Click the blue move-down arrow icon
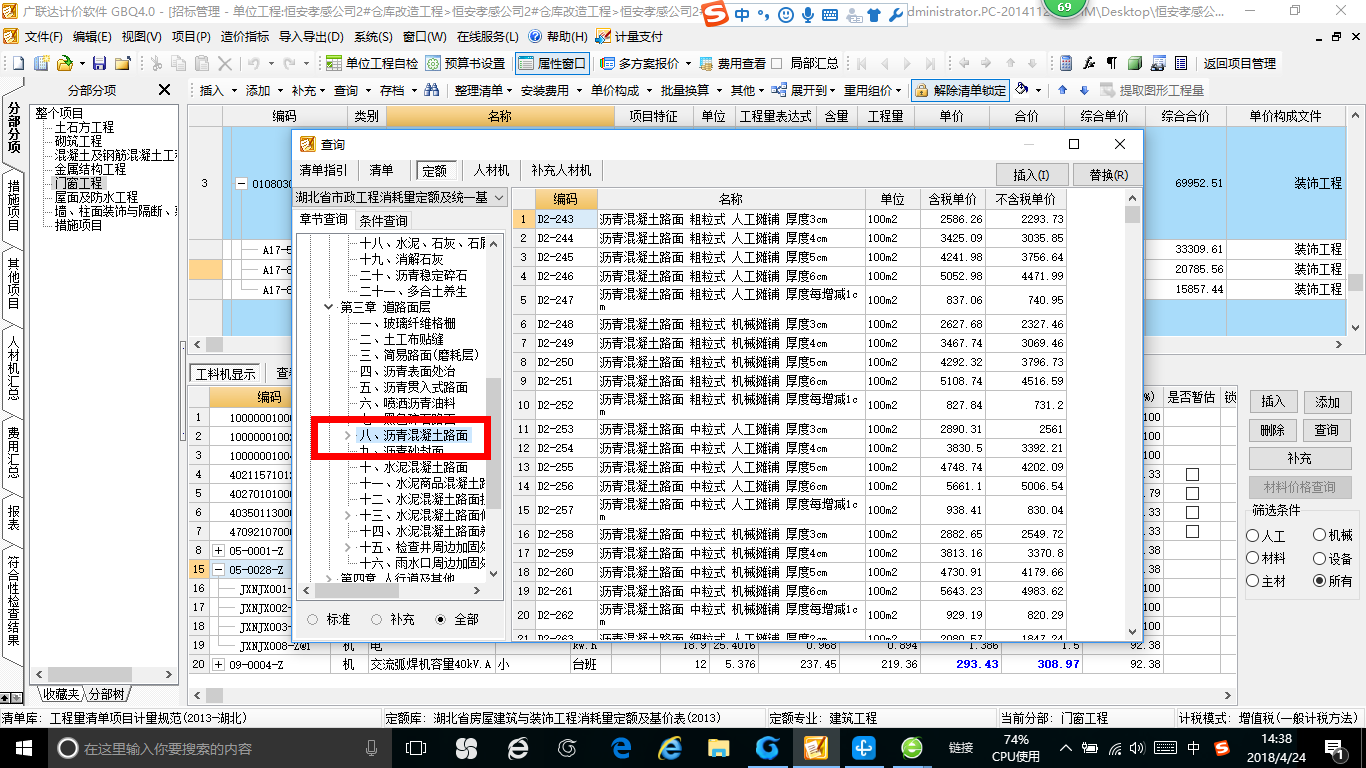The image size is (1366, 768). coord(1085,90)
